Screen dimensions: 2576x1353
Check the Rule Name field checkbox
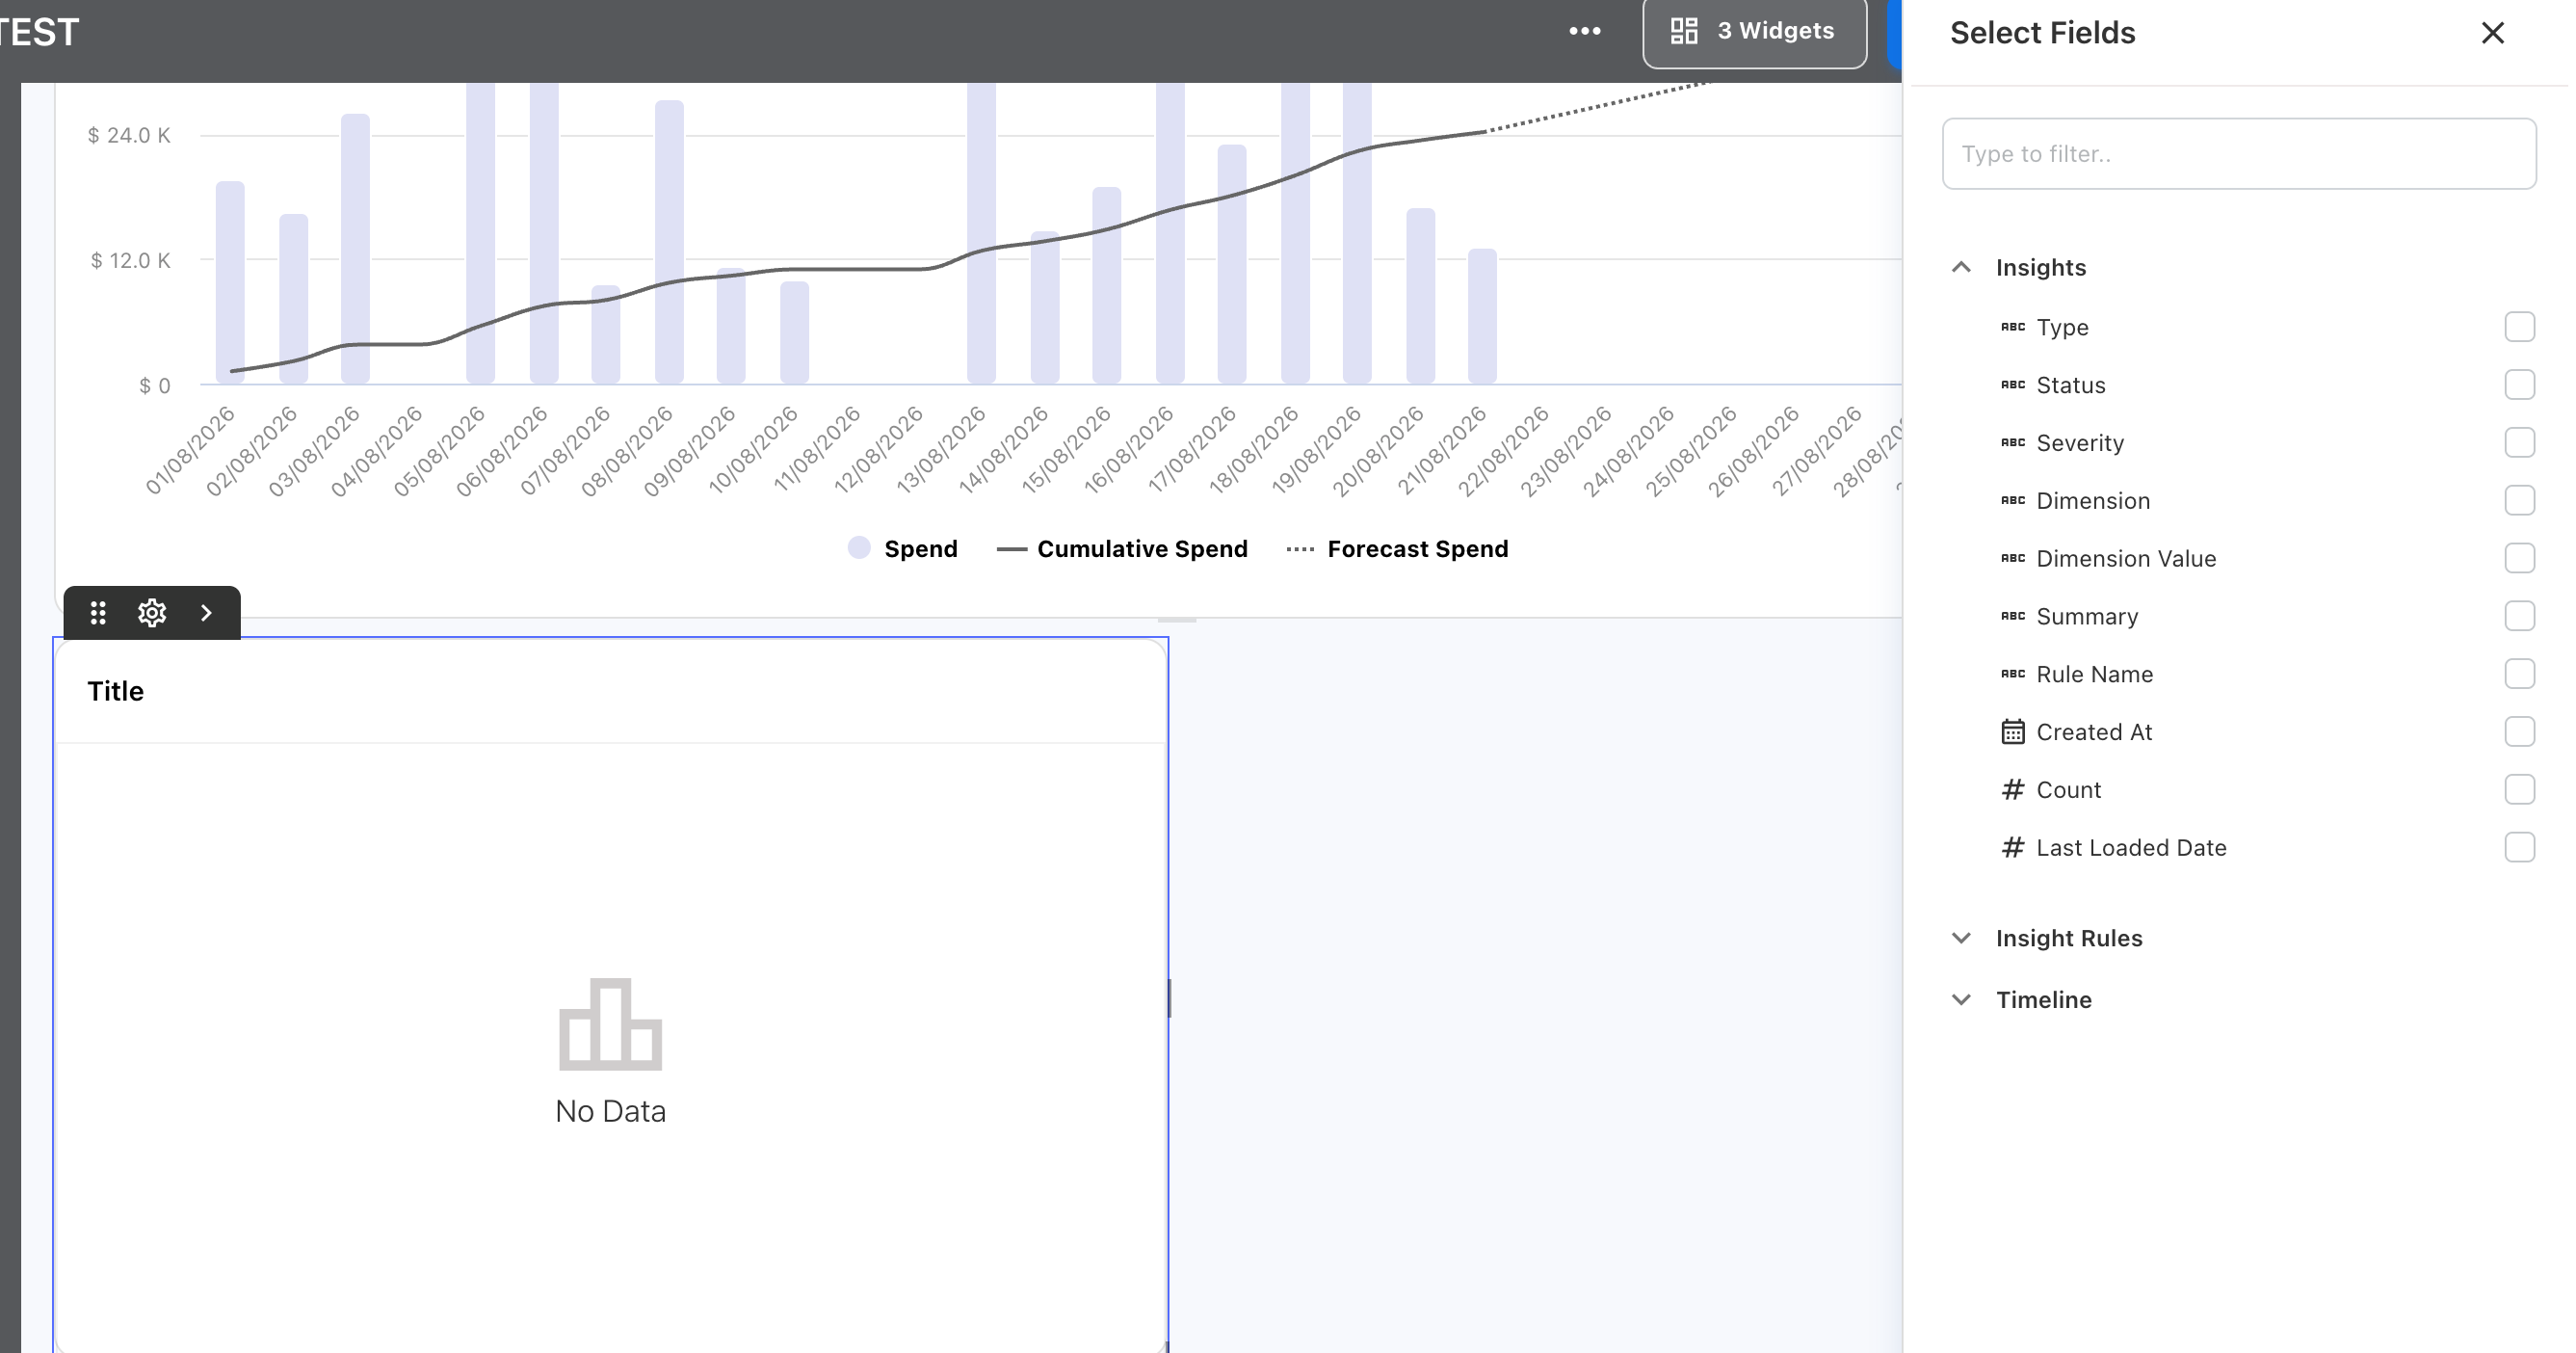(2519, 674)
